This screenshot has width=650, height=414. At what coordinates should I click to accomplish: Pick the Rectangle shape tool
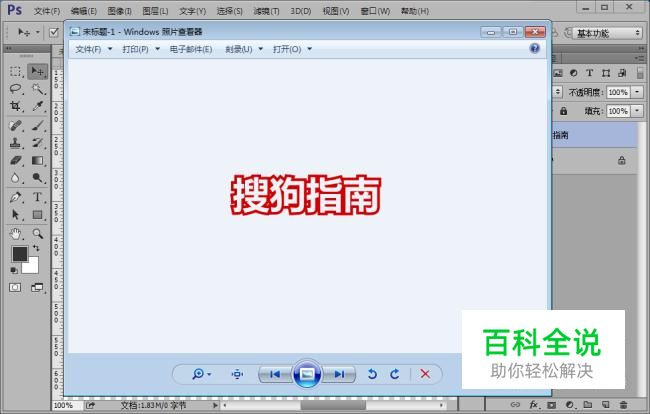[37, 214]
